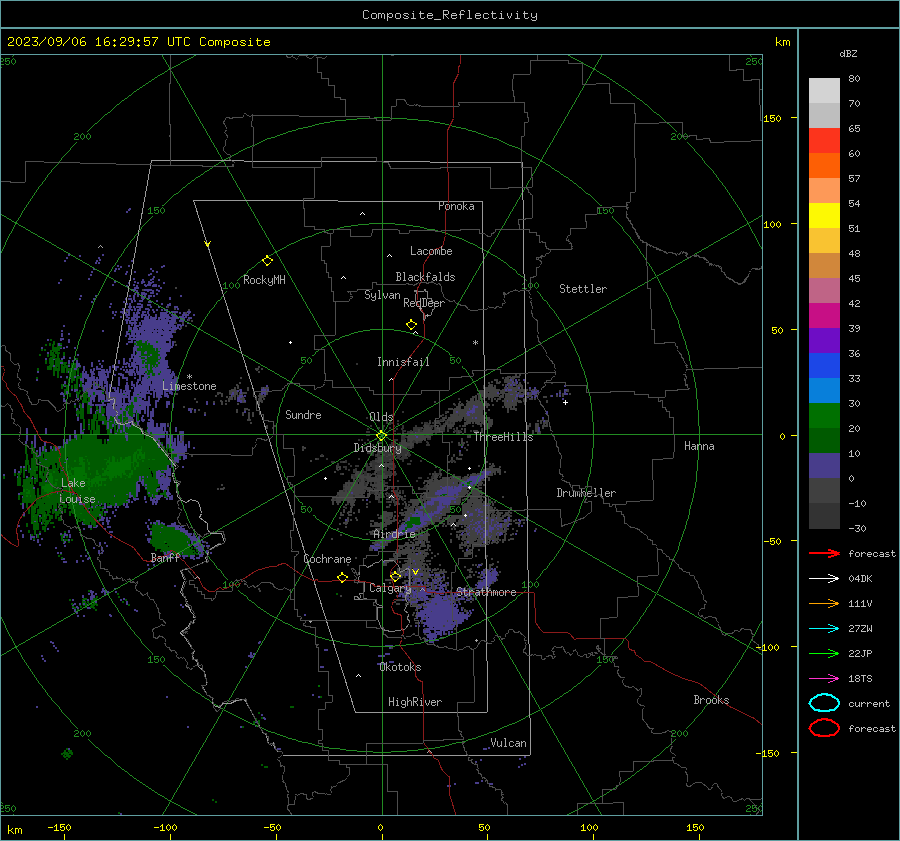This screenshot has height=841, width=900.
Task: Click the Lacombe label
Action: (431, 251)
